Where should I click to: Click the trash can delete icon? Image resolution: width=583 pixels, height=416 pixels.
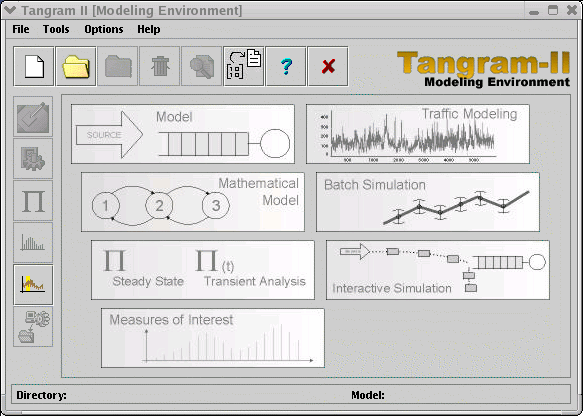[160, 67]
